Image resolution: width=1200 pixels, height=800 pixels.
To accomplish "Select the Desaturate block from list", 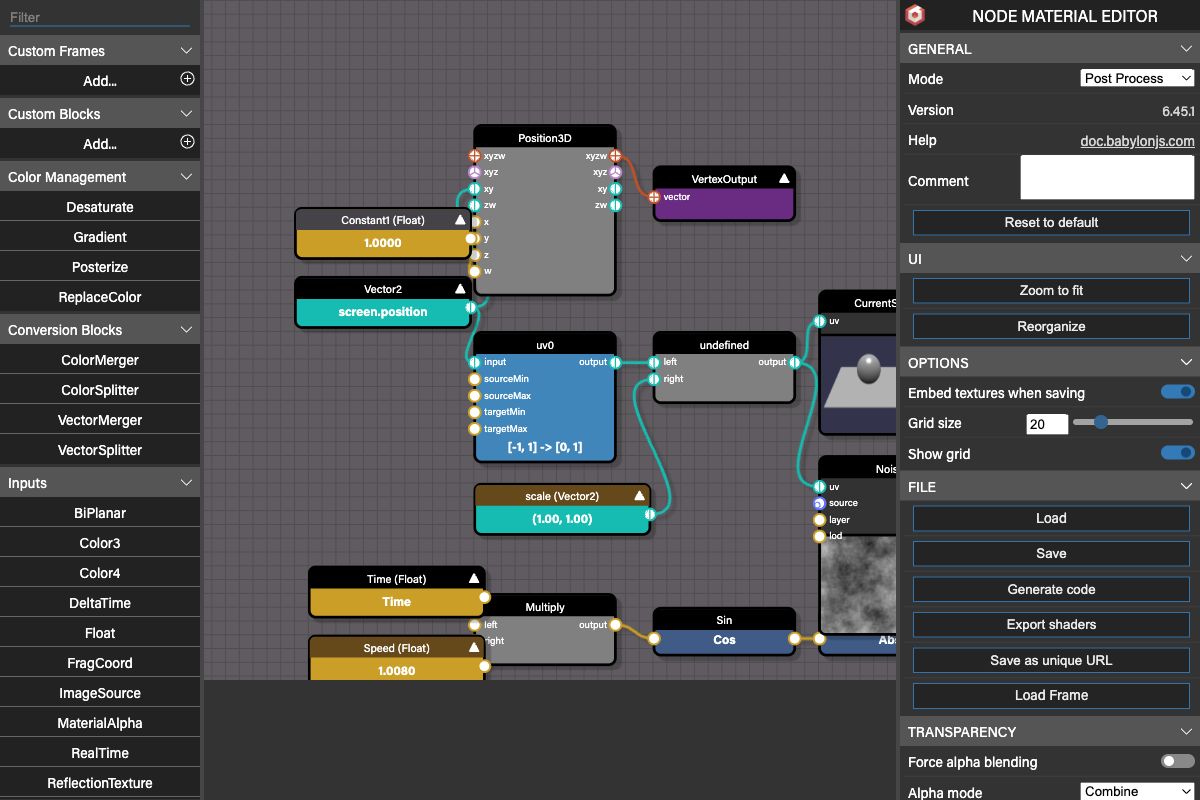I will pos(100,207).
